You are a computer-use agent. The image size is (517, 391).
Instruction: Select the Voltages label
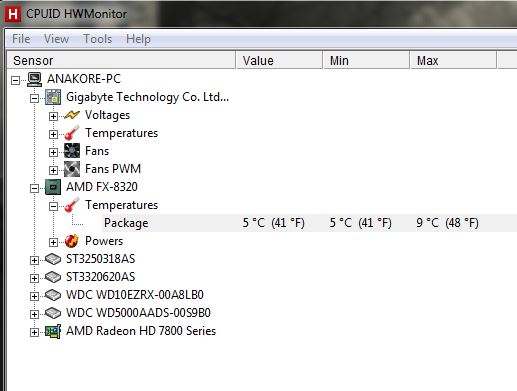pyautogui.click(x=107, y=115)
